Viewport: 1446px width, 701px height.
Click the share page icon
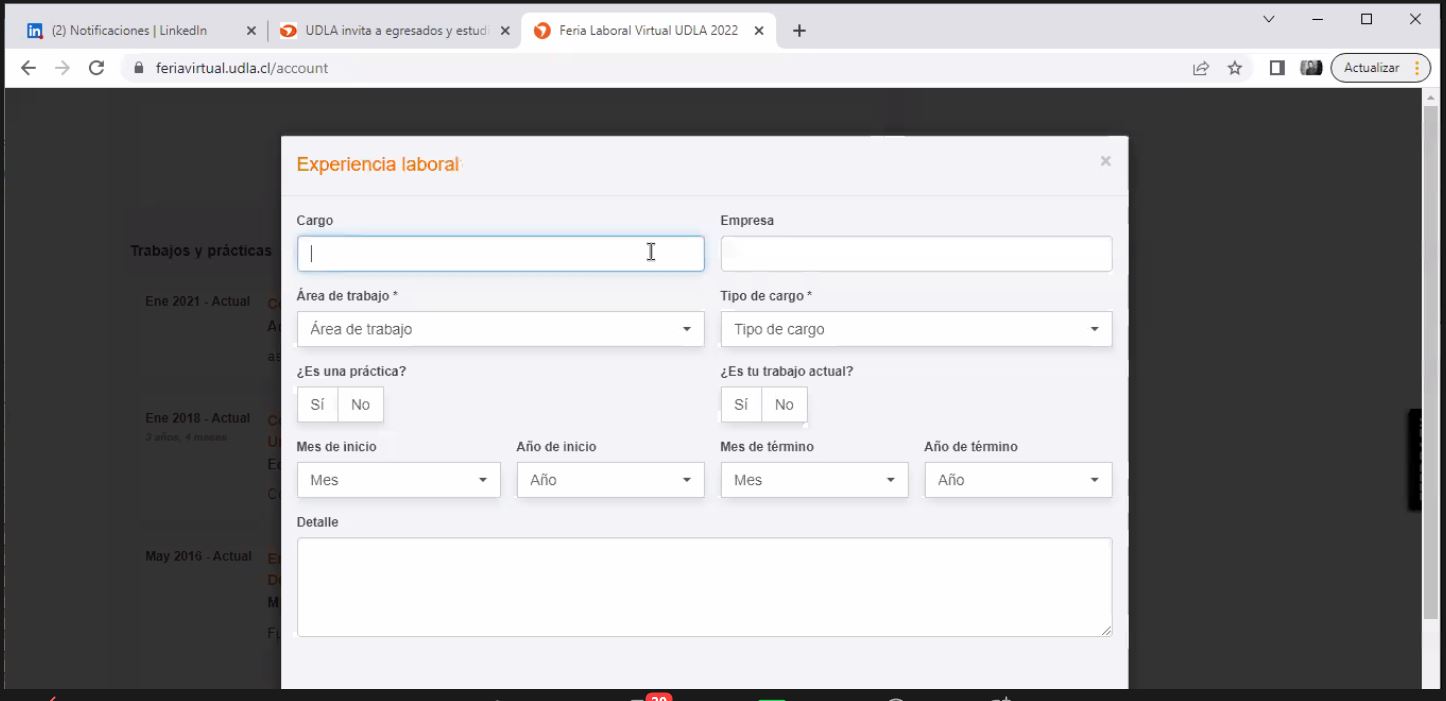1200,68
